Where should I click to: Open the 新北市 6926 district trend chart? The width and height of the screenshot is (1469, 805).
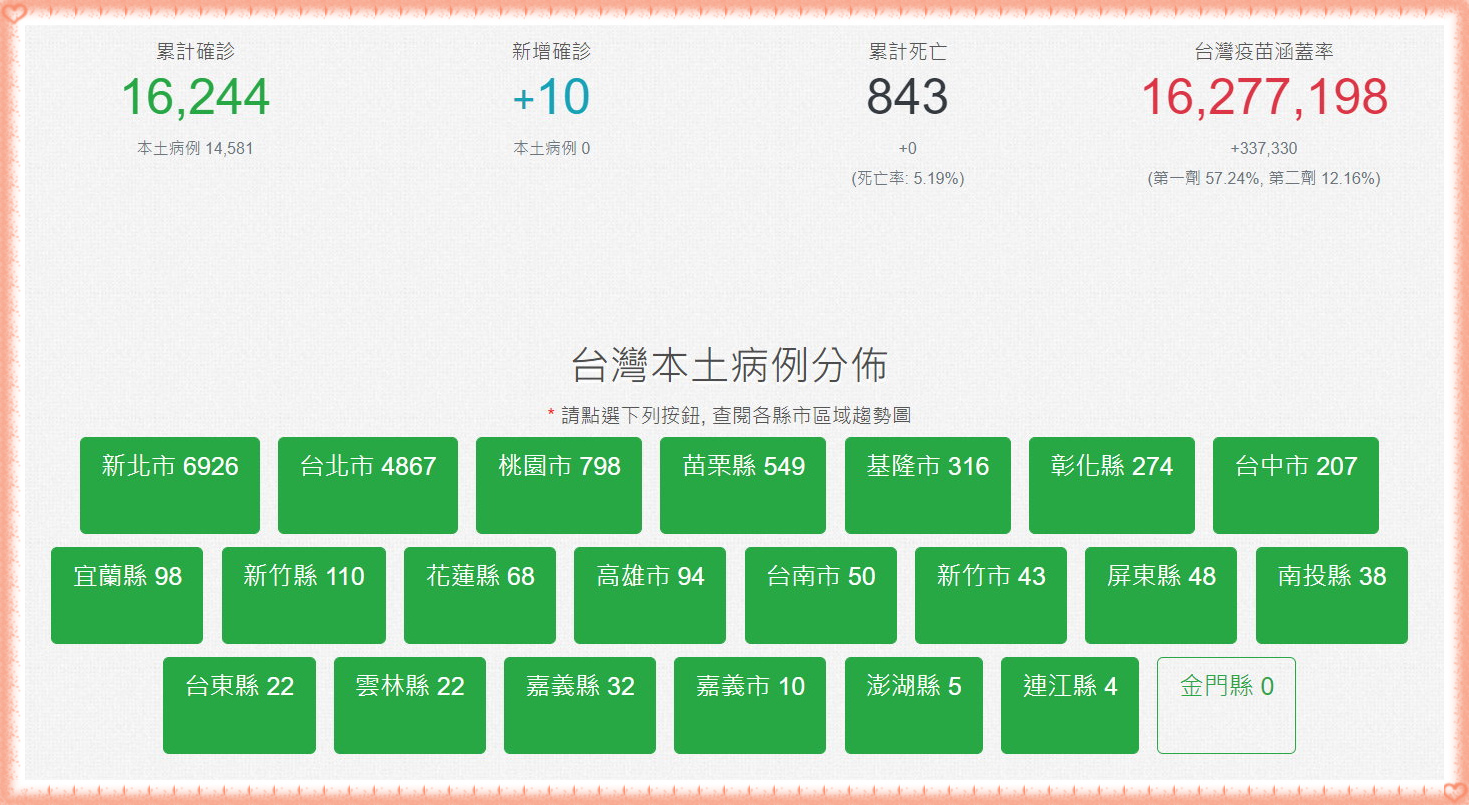point(170,485)
